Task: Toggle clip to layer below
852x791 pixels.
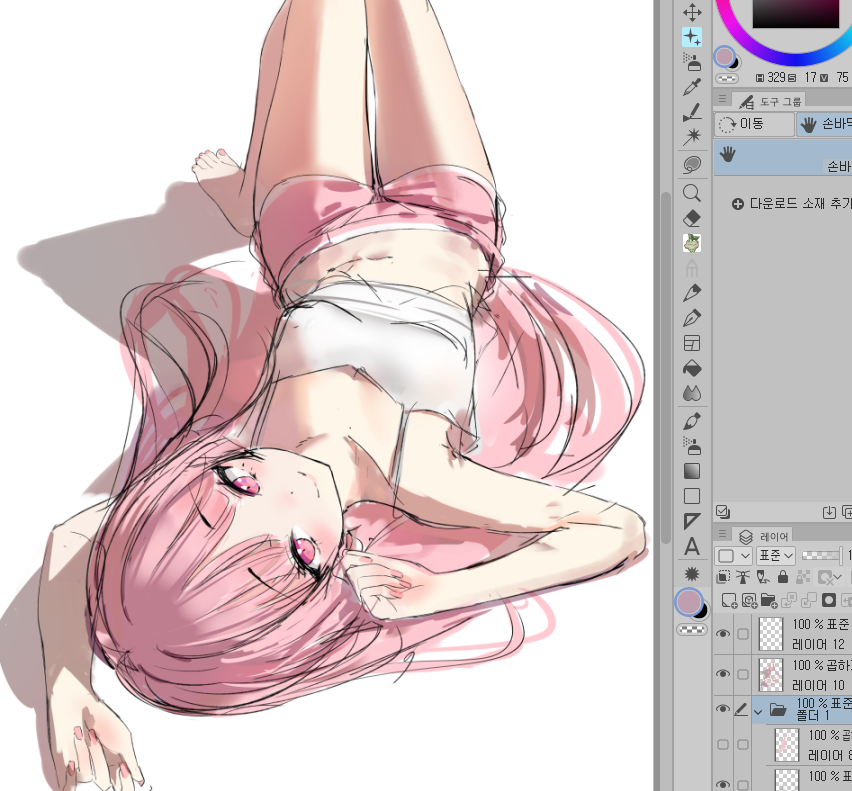Action: point(723,576)
